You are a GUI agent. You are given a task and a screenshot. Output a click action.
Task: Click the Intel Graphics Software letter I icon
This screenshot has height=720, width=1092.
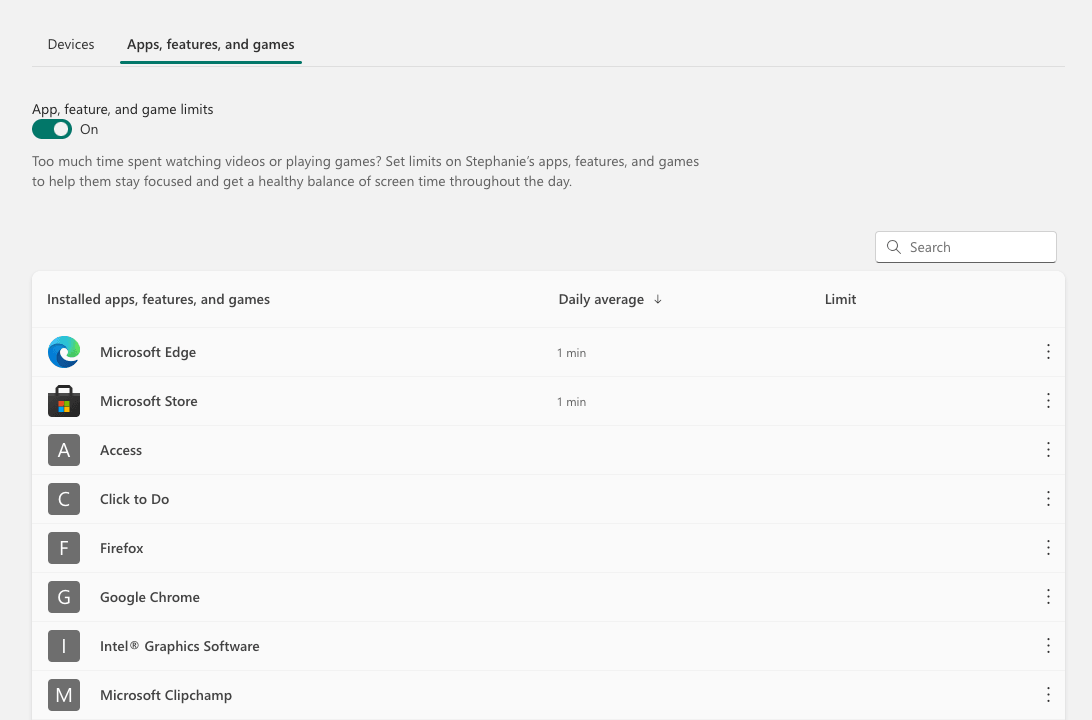click(x=64, y=646)
